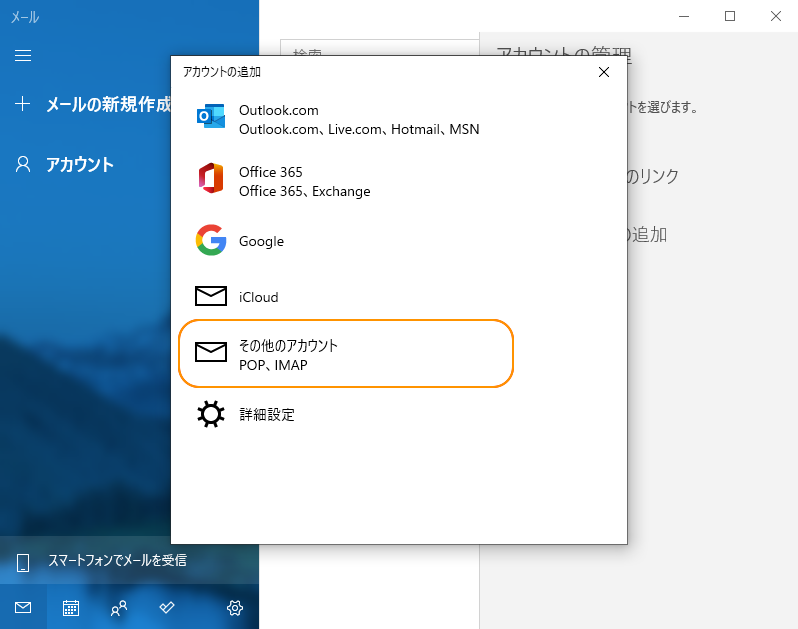Close the Mail window

[776, 16]
